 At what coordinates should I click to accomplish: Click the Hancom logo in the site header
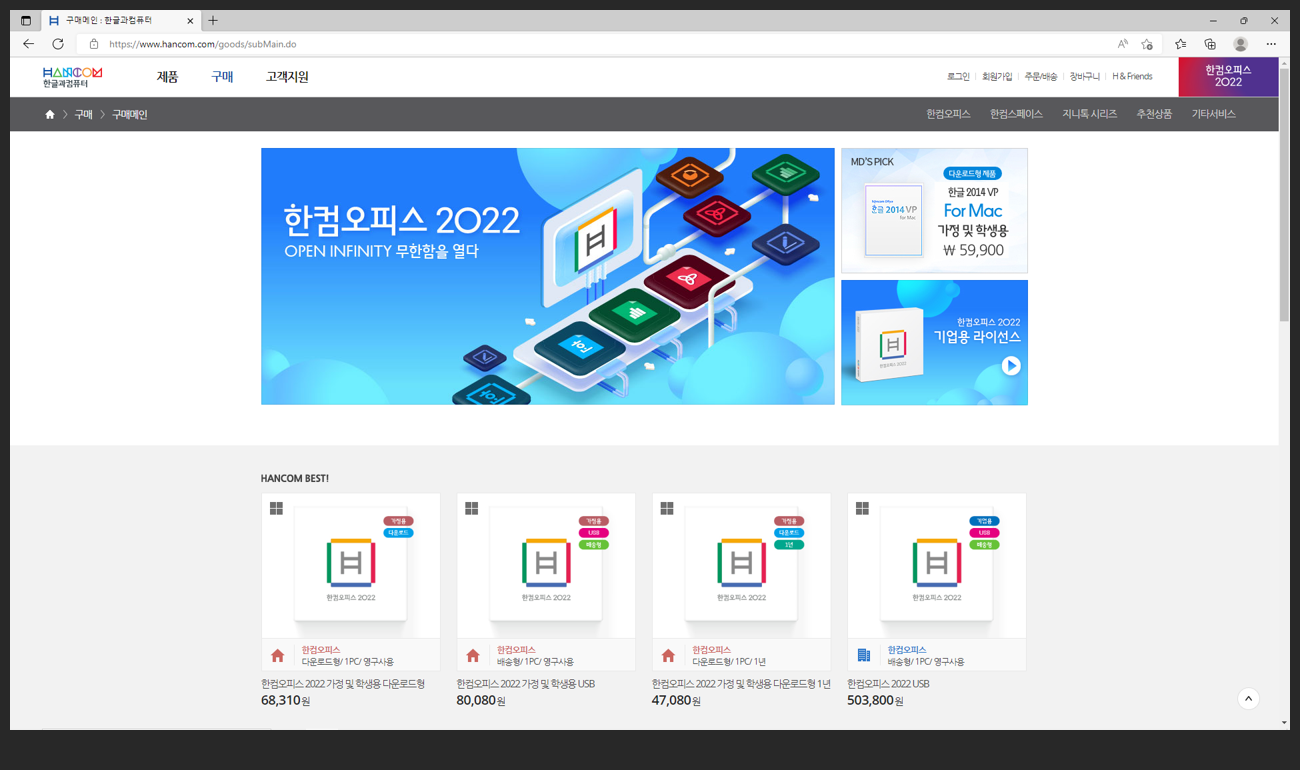point(72,77)
